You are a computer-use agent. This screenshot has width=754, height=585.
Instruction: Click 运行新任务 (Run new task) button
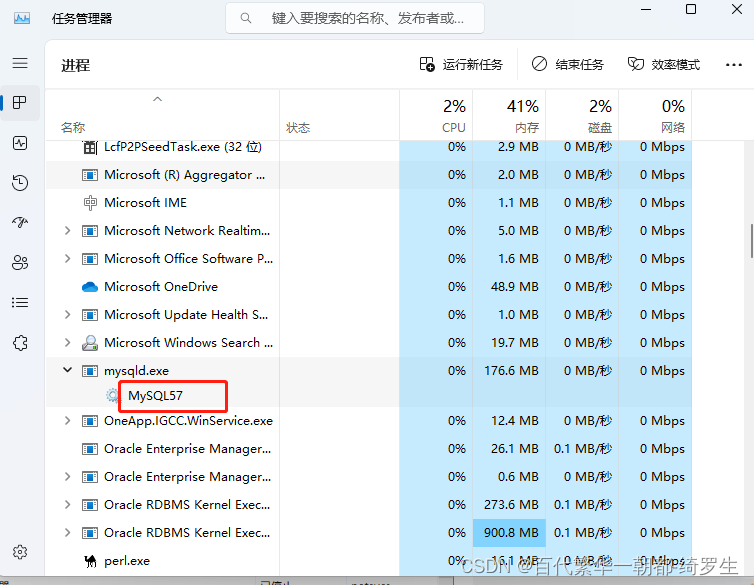tap(461, 64)
